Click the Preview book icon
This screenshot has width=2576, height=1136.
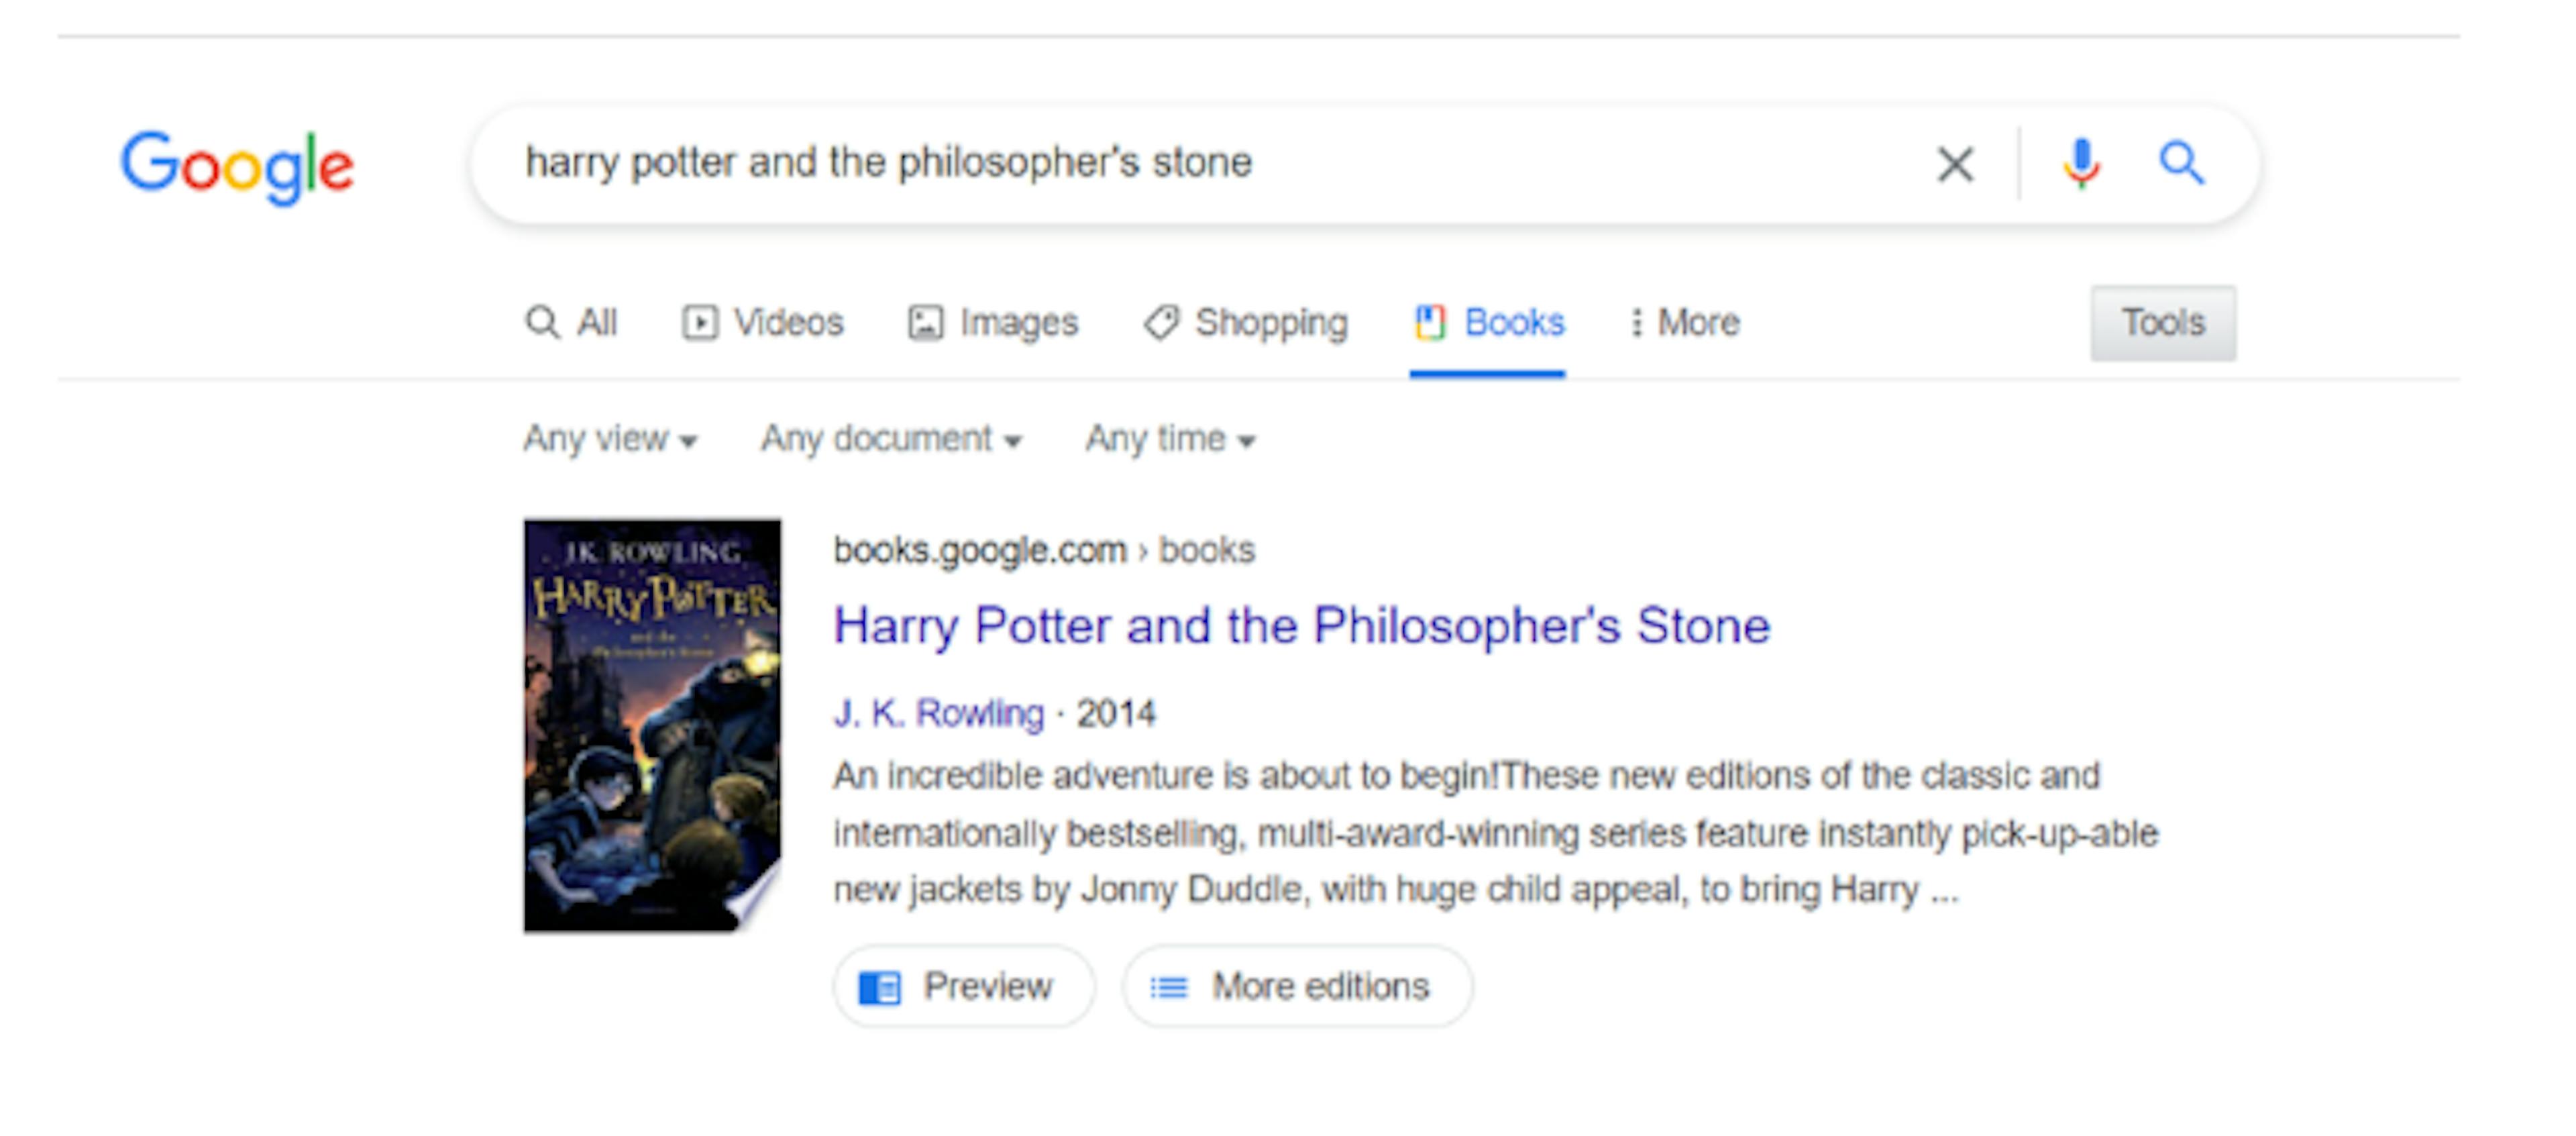pos(880,988)
